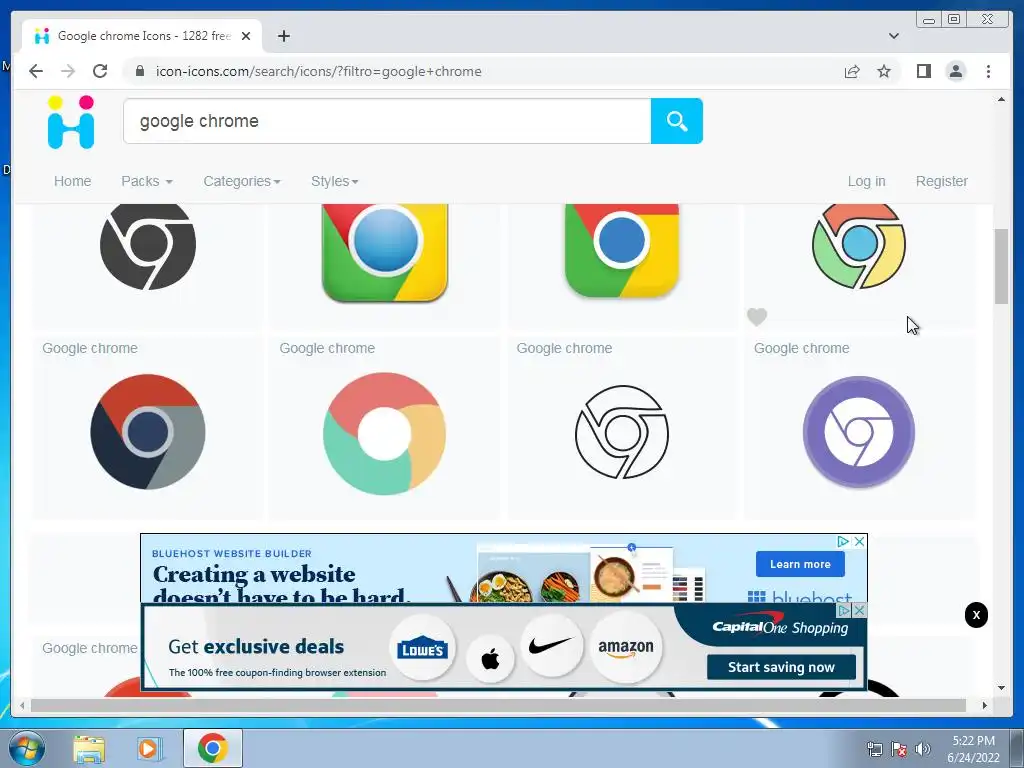1024x768 pixels.
Task: Click the scroll up arrow
Action: tap(1001, 100)
